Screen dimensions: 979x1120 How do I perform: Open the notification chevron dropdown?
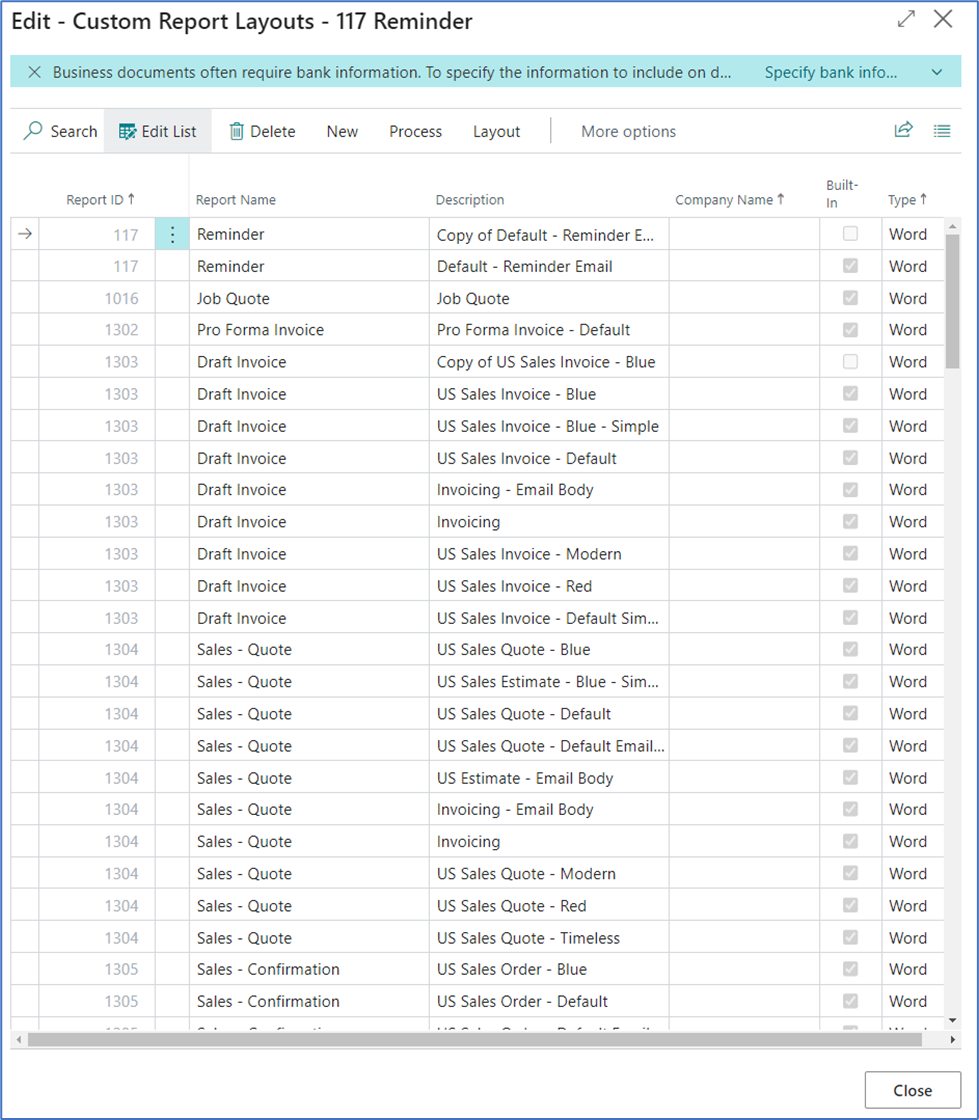[938, 72]
